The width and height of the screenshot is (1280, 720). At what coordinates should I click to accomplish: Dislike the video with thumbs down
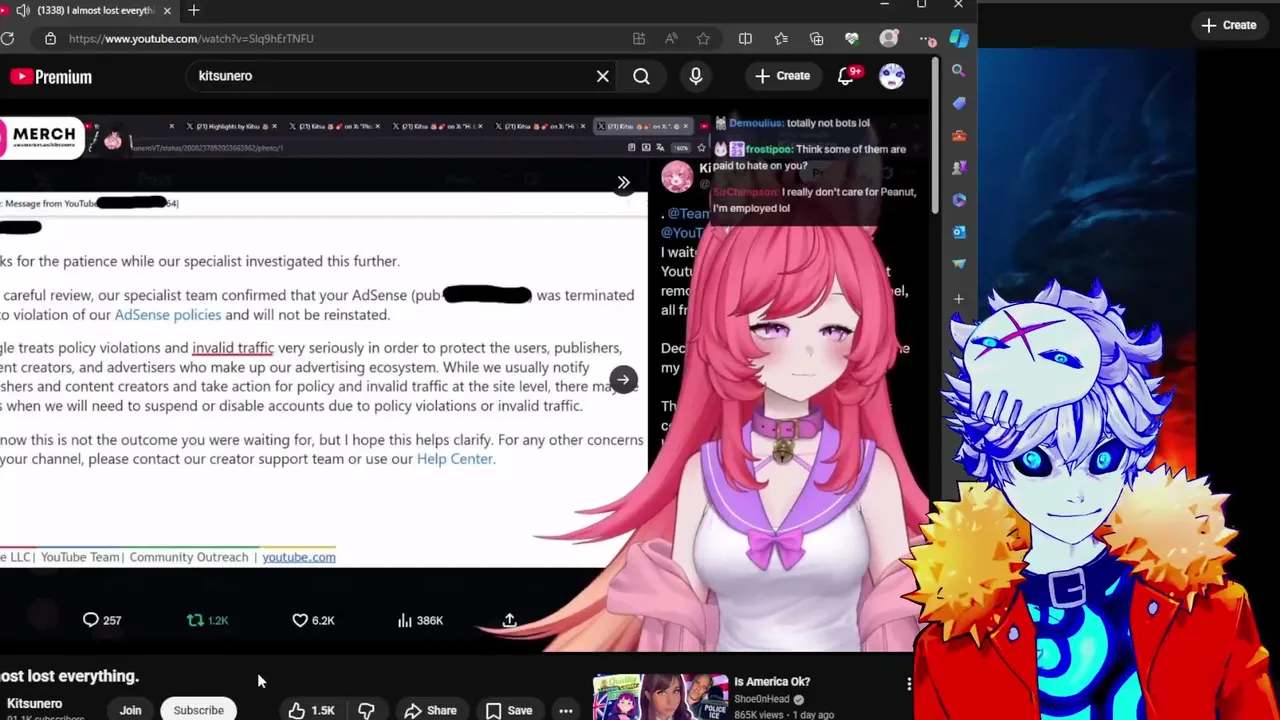coord(366,710)
